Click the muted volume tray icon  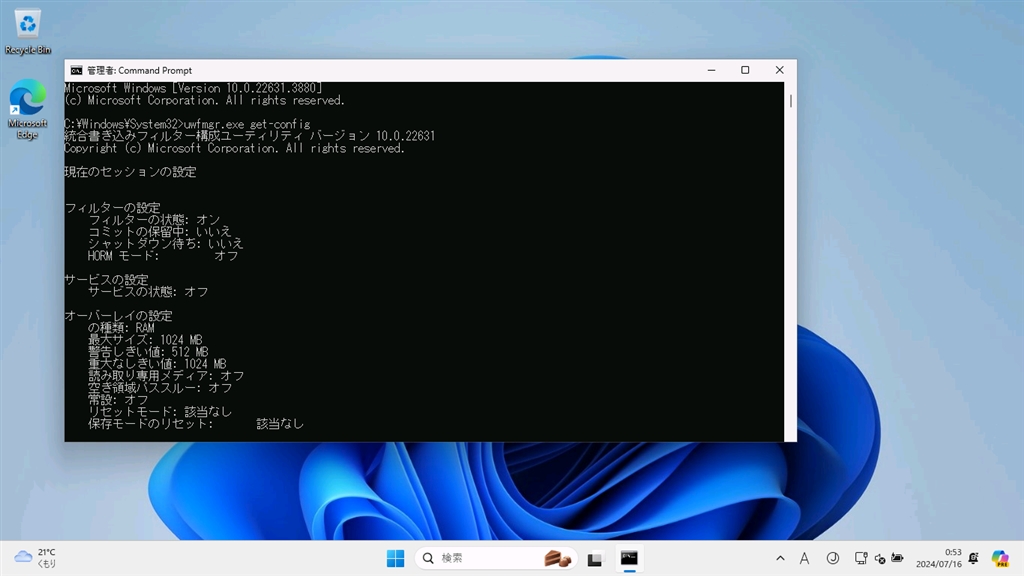(x=880, y=558)
